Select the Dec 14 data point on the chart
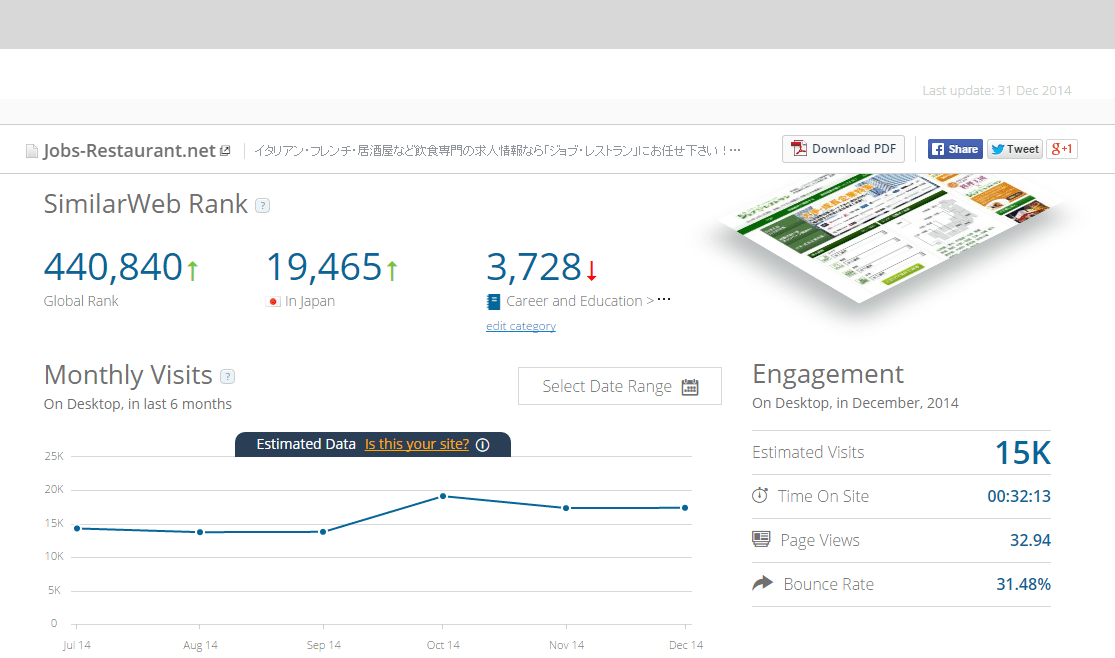Image resolution: width=1115 pixels, height=658 pixels. [685, 508]
